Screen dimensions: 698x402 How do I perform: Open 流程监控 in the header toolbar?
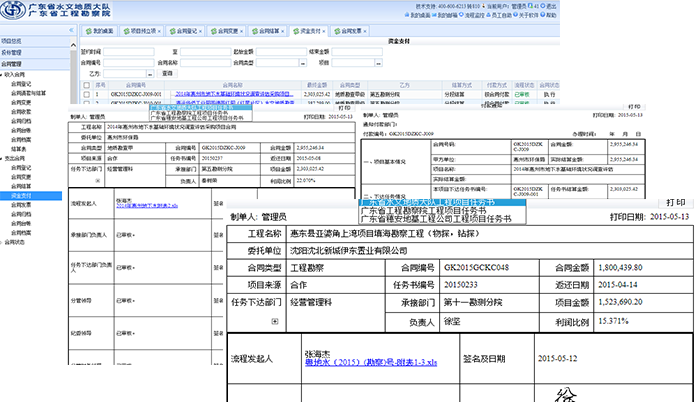tap(471, 15)
